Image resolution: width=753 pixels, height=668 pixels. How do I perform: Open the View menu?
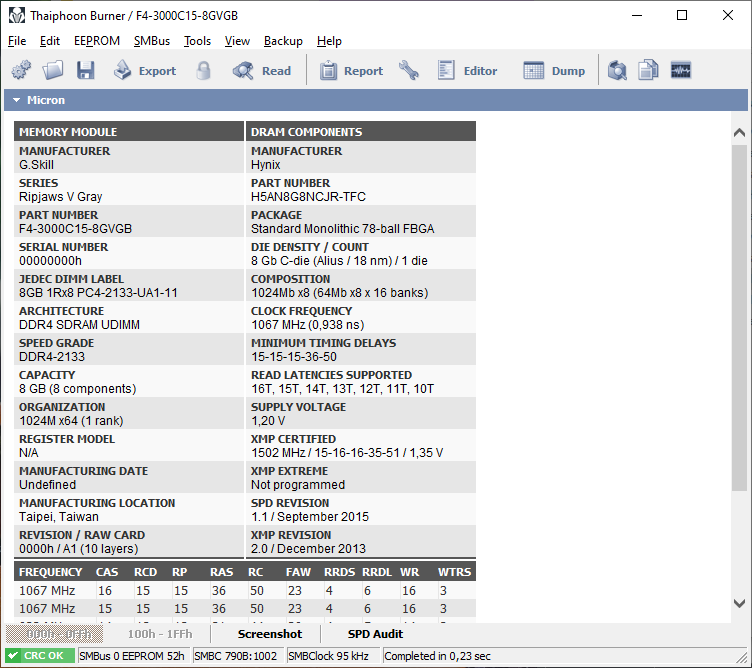[x=237, y=41]
